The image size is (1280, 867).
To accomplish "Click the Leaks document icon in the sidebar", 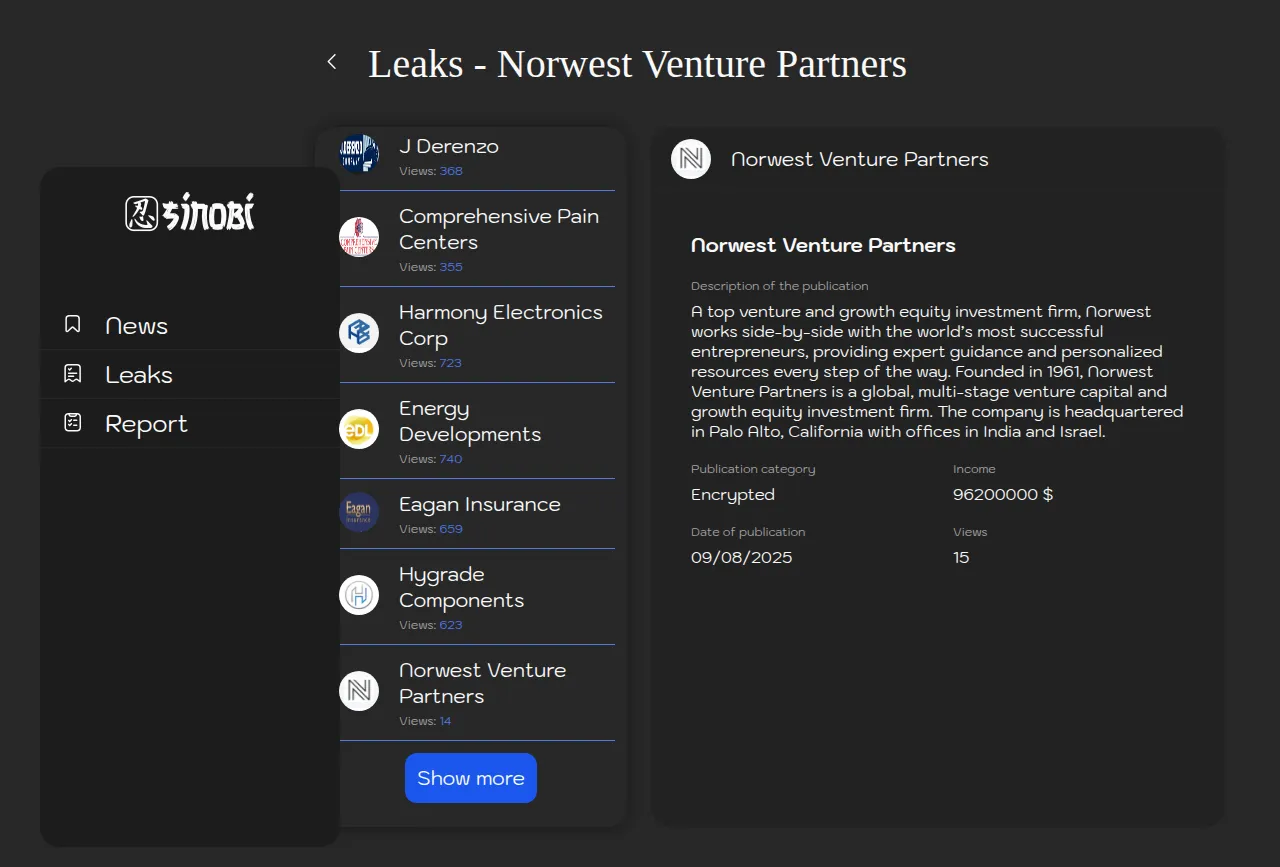I will pyautogui.click(x=73, y=374).
